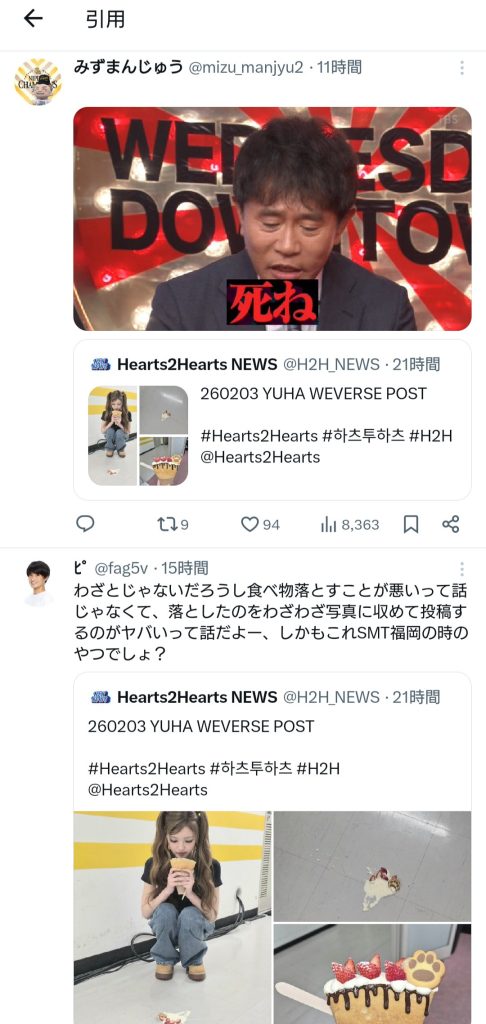Image resolution: width=486 pixels, height=1024 pixels.
Task: Open more options on fag5v's post
Action: (x=462, y=569)
